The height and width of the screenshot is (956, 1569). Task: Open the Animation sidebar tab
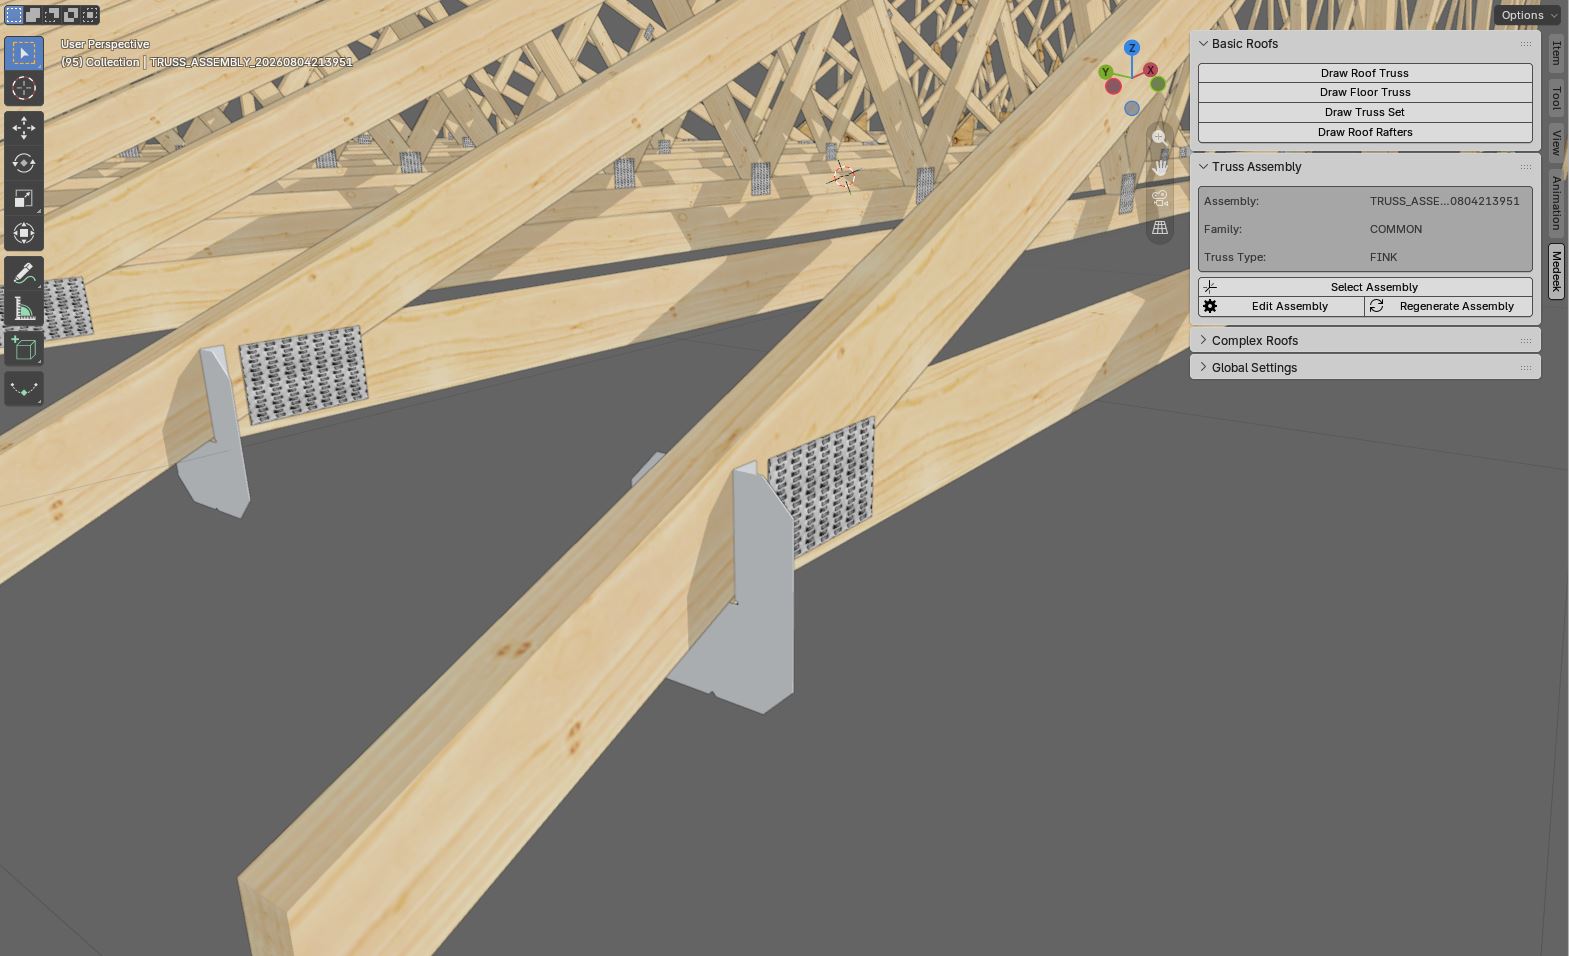pos(1556,202)
